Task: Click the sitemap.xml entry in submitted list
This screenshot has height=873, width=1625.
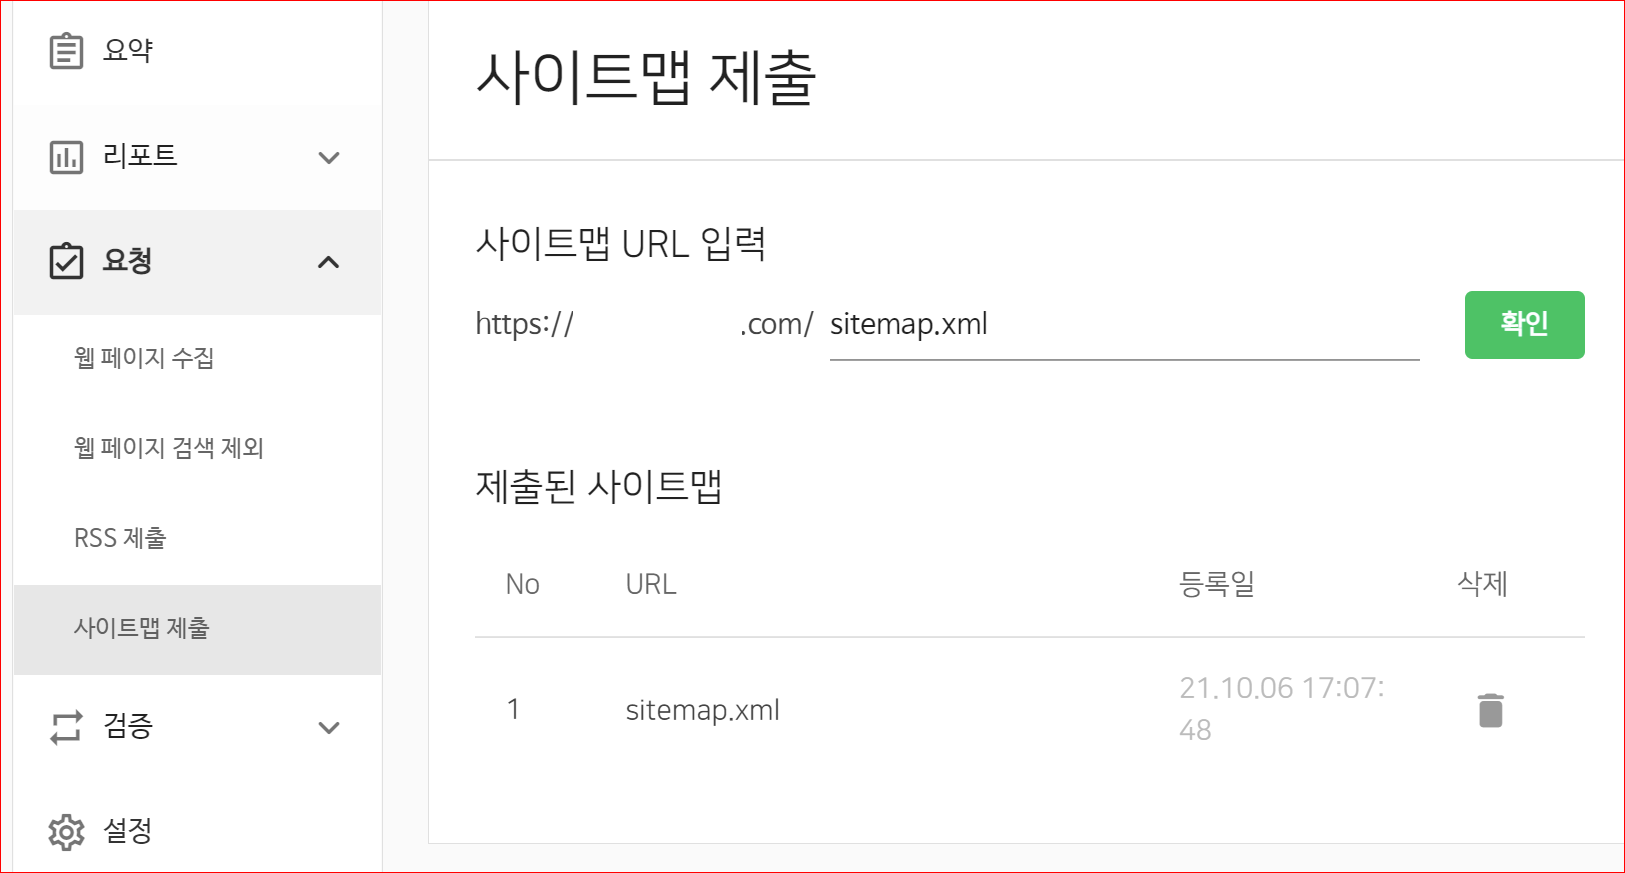Action: (x=702, y=709)
